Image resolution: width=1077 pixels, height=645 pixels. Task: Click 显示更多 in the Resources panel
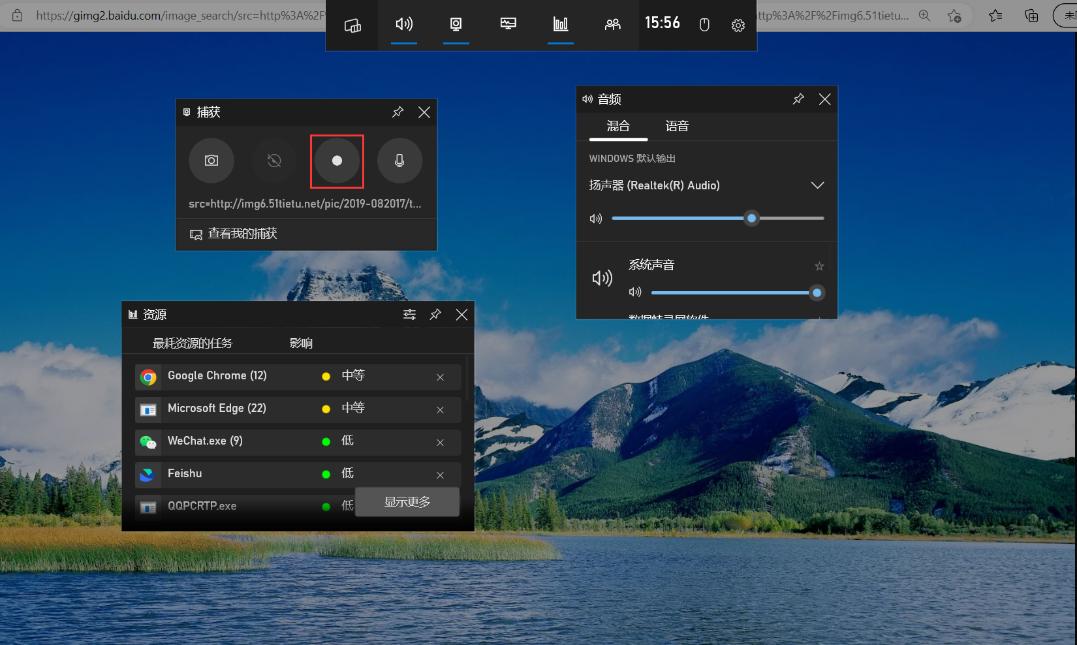point(407,502)
